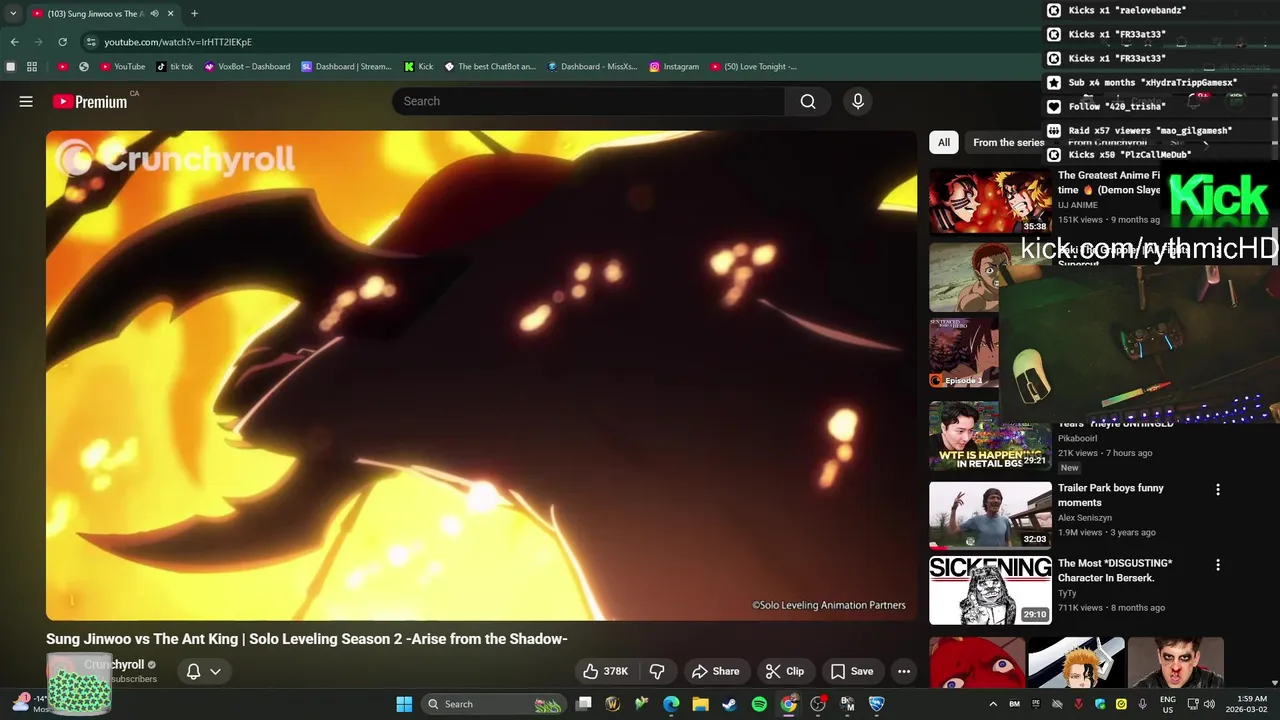The height and width of the screenshot is (720, 1280).
Task: Open the Dashboard | Stream... bookmark
Action: [346, 67]
